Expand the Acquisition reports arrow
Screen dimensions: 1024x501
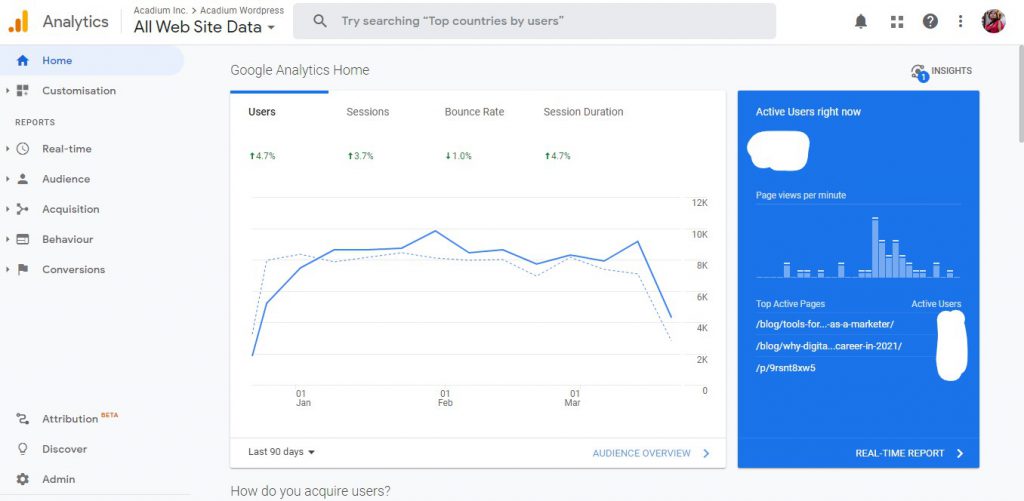coord(7,209)
